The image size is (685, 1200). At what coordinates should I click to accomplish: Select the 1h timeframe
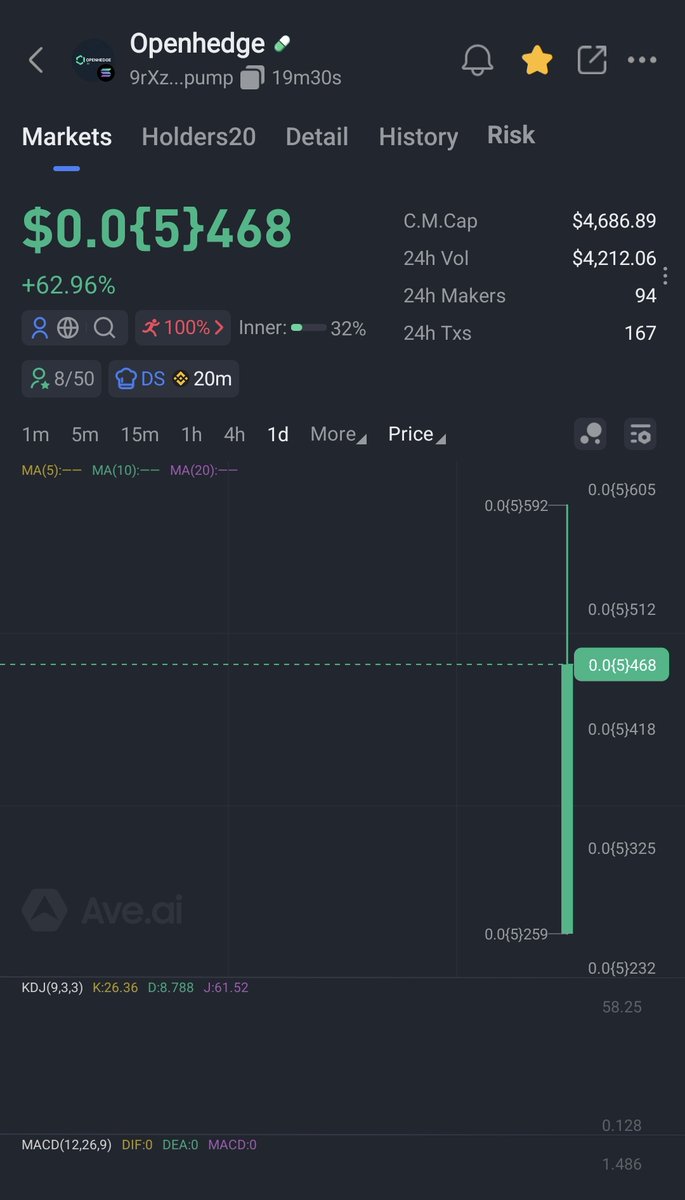point(191,434)
